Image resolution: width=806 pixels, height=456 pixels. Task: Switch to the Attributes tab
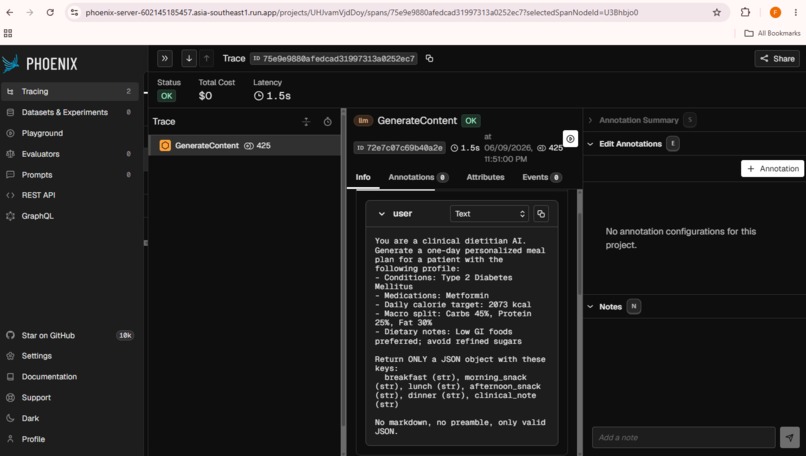coord(485,177)
